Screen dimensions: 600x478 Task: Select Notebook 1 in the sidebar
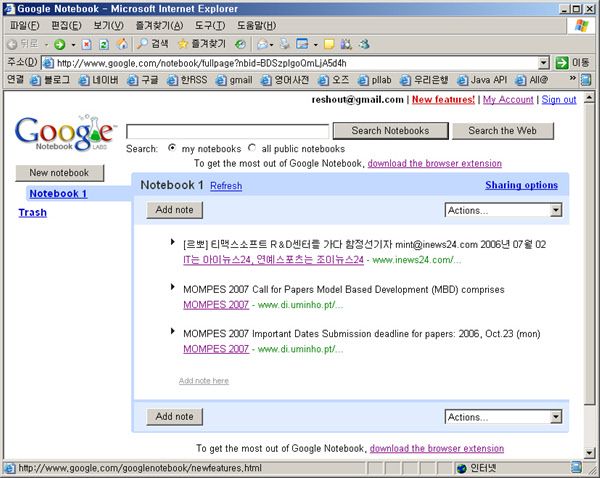(x=58, y=194)
